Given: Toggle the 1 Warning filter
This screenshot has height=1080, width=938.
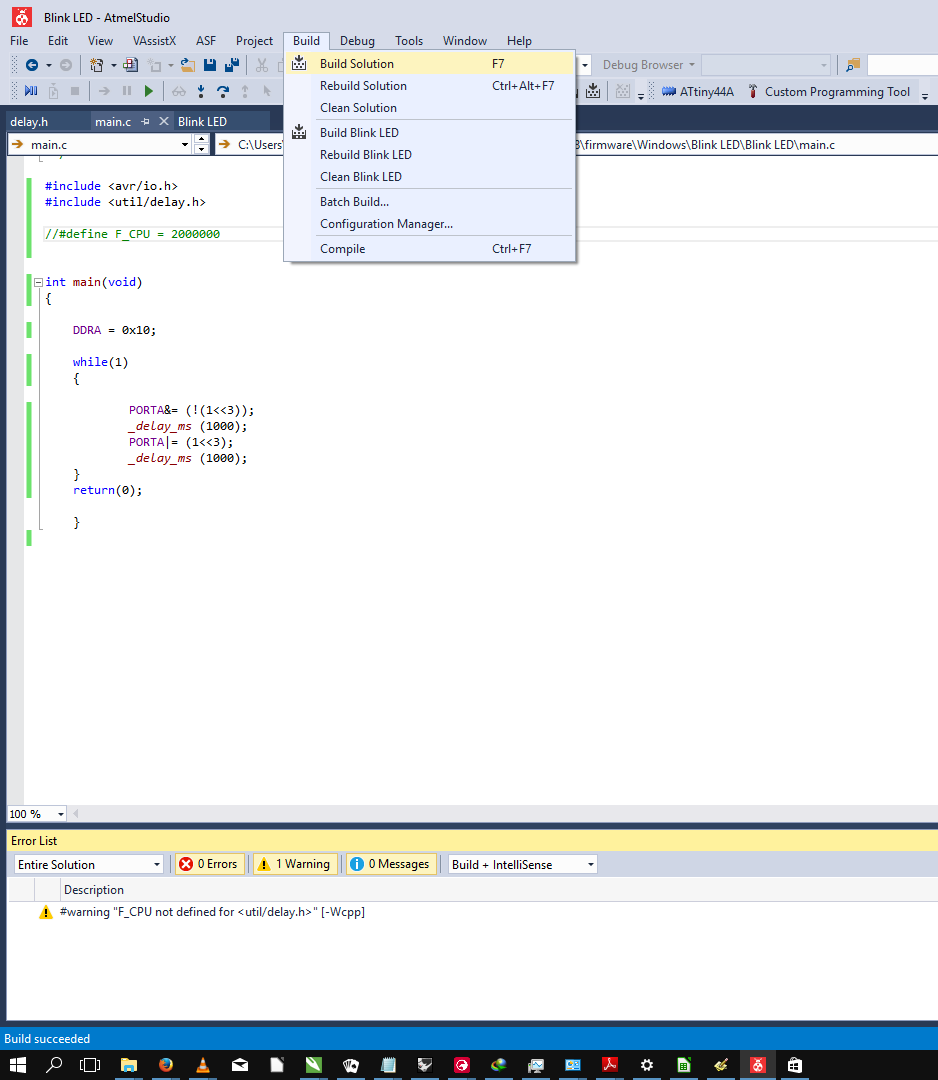Looking at the screenshot, I should point(295,864).
